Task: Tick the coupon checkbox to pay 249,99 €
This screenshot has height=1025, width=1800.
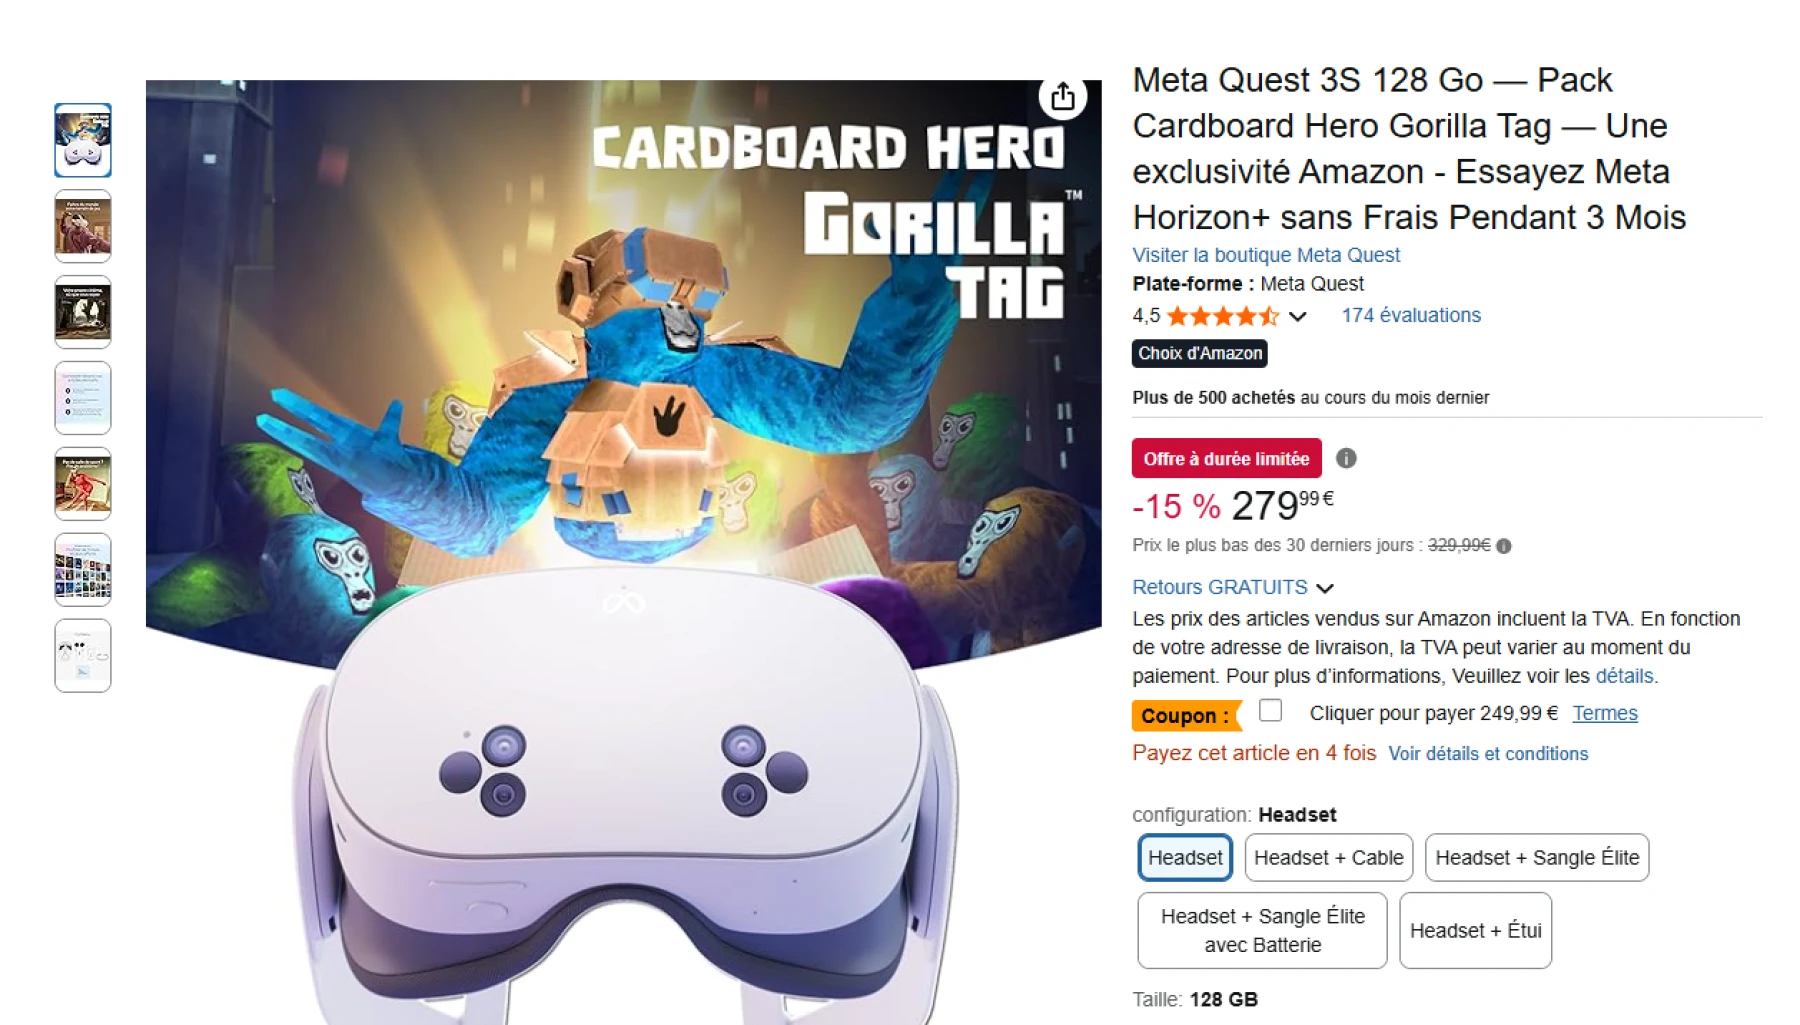Action: tap(1270, 710)
